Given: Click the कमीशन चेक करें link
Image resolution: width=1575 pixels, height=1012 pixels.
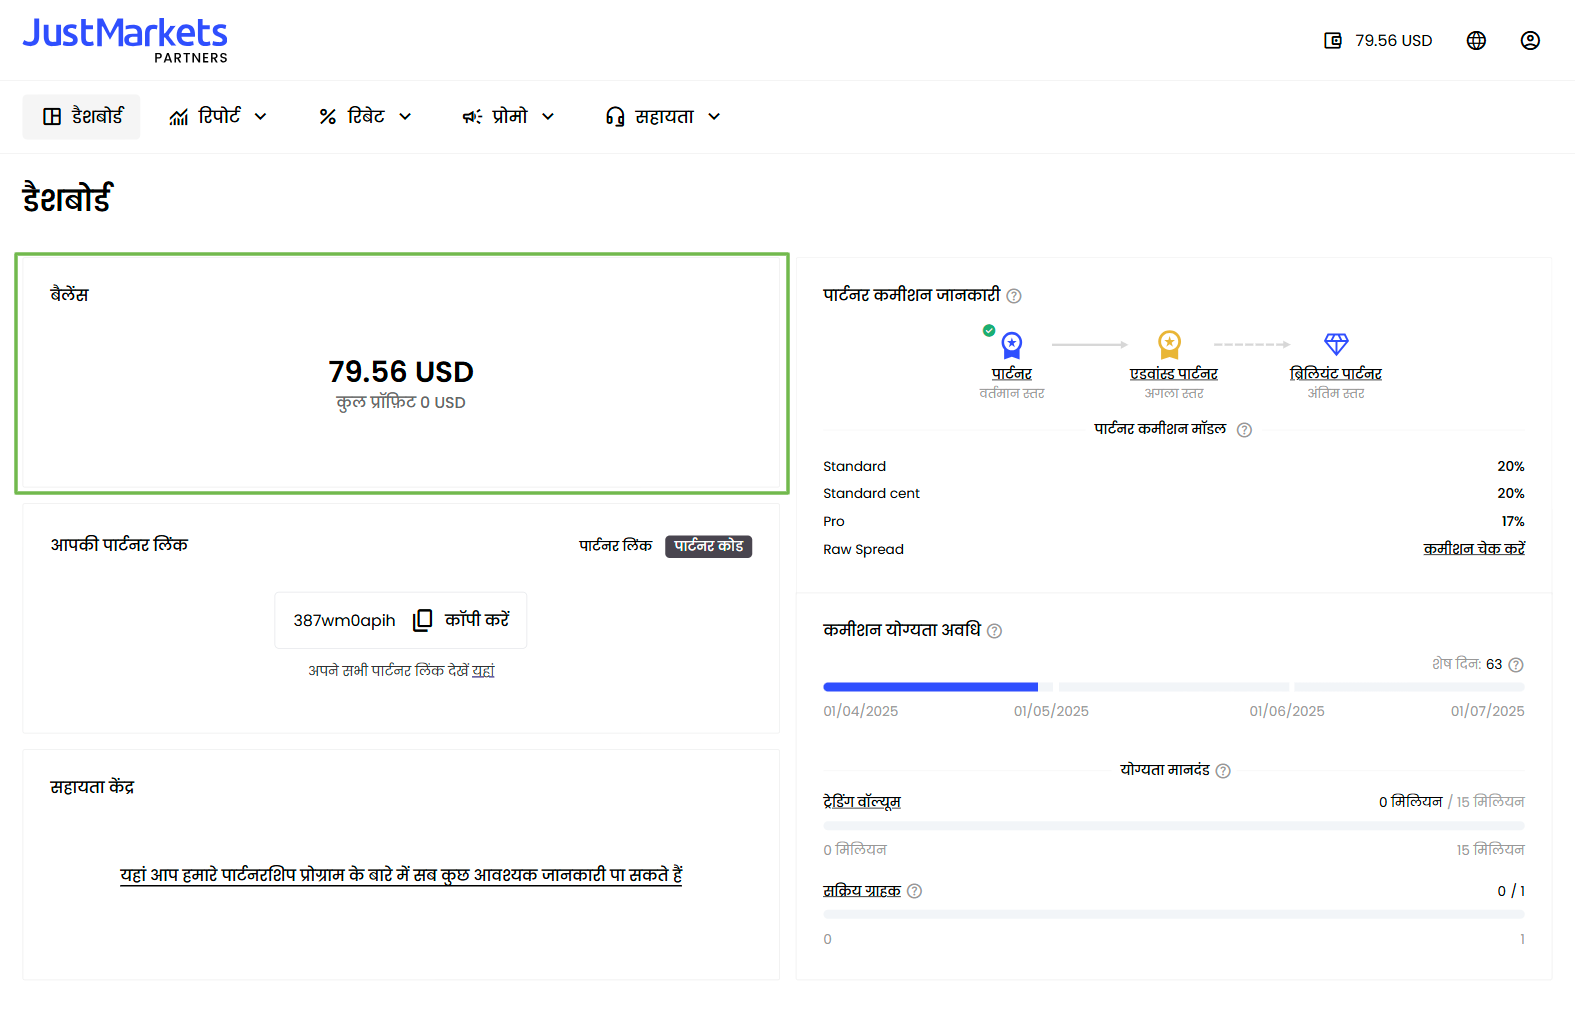Looking at the screenshot, I should pos(1473,549).
